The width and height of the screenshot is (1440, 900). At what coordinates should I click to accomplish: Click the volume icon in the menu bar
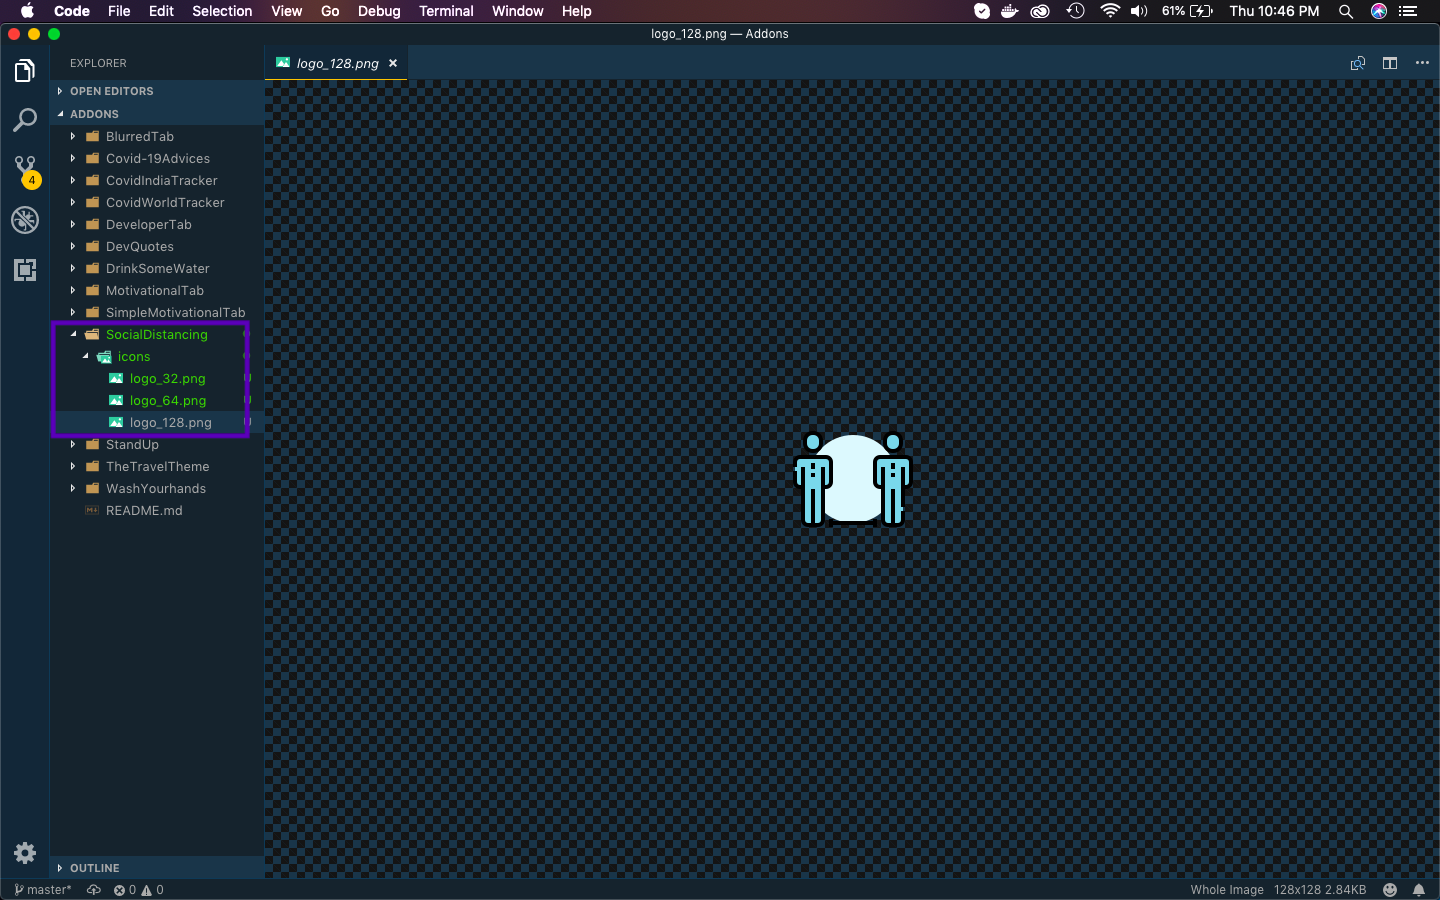1139,11
